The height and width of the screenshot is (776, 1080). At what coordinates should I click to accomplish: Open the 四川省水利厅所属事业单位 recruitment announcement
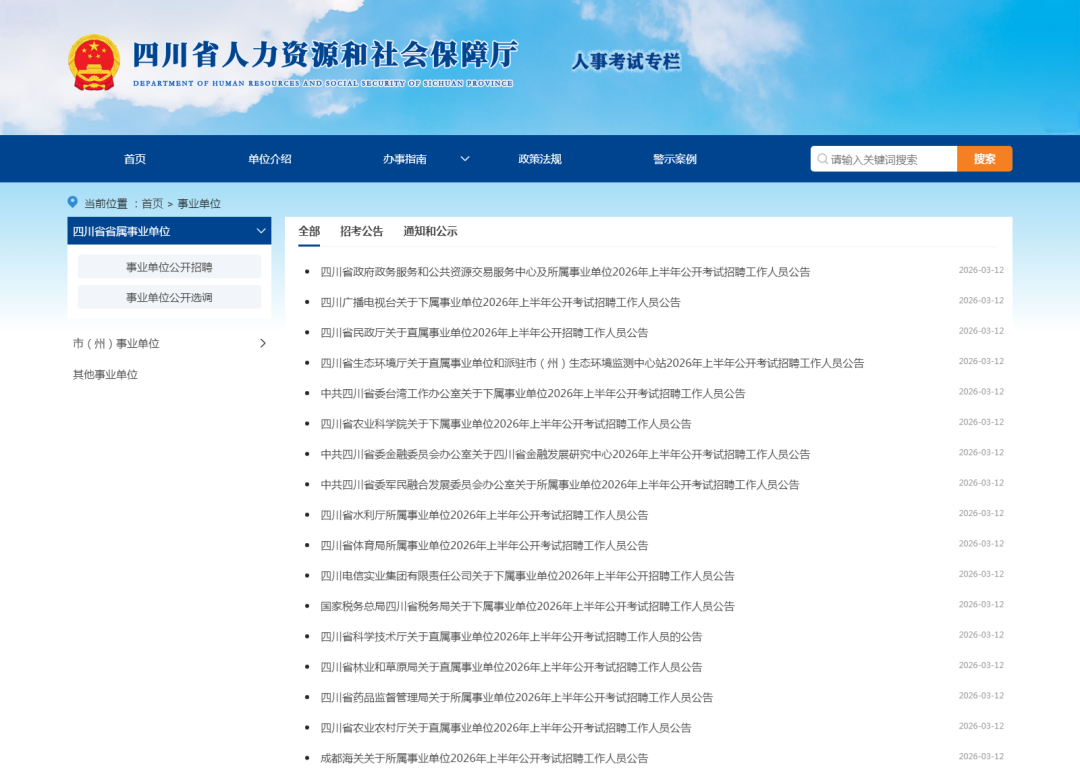coord(483,514)
